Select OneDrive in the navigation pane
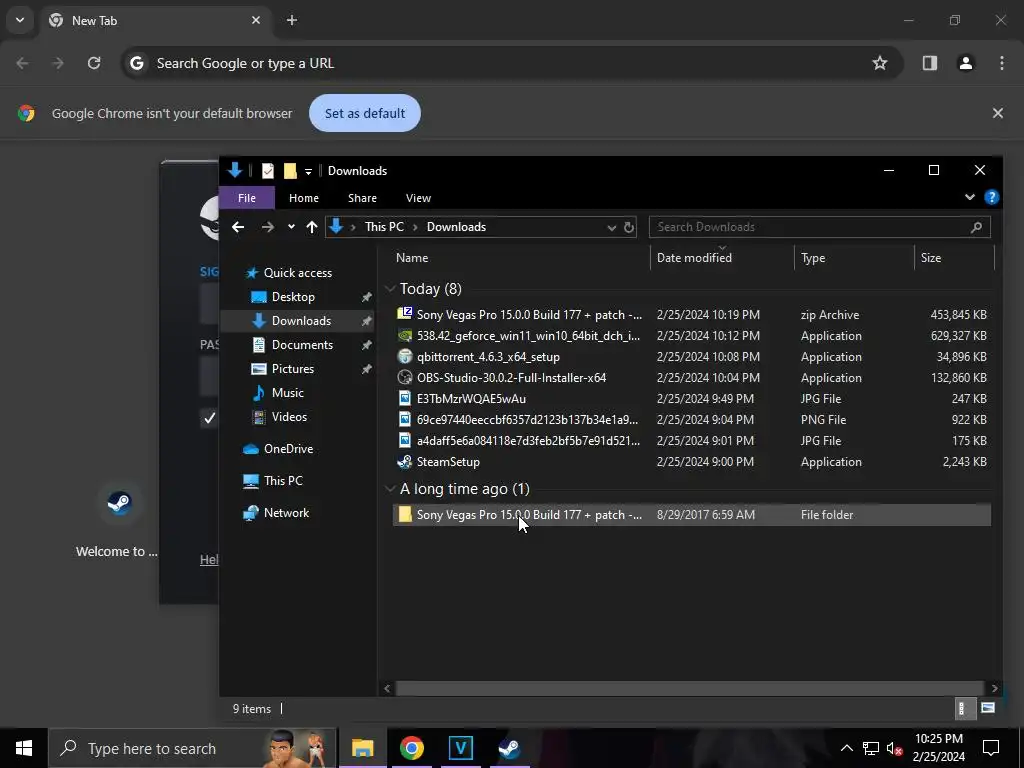The image size is (1024, 768). (x=287, y=449)
